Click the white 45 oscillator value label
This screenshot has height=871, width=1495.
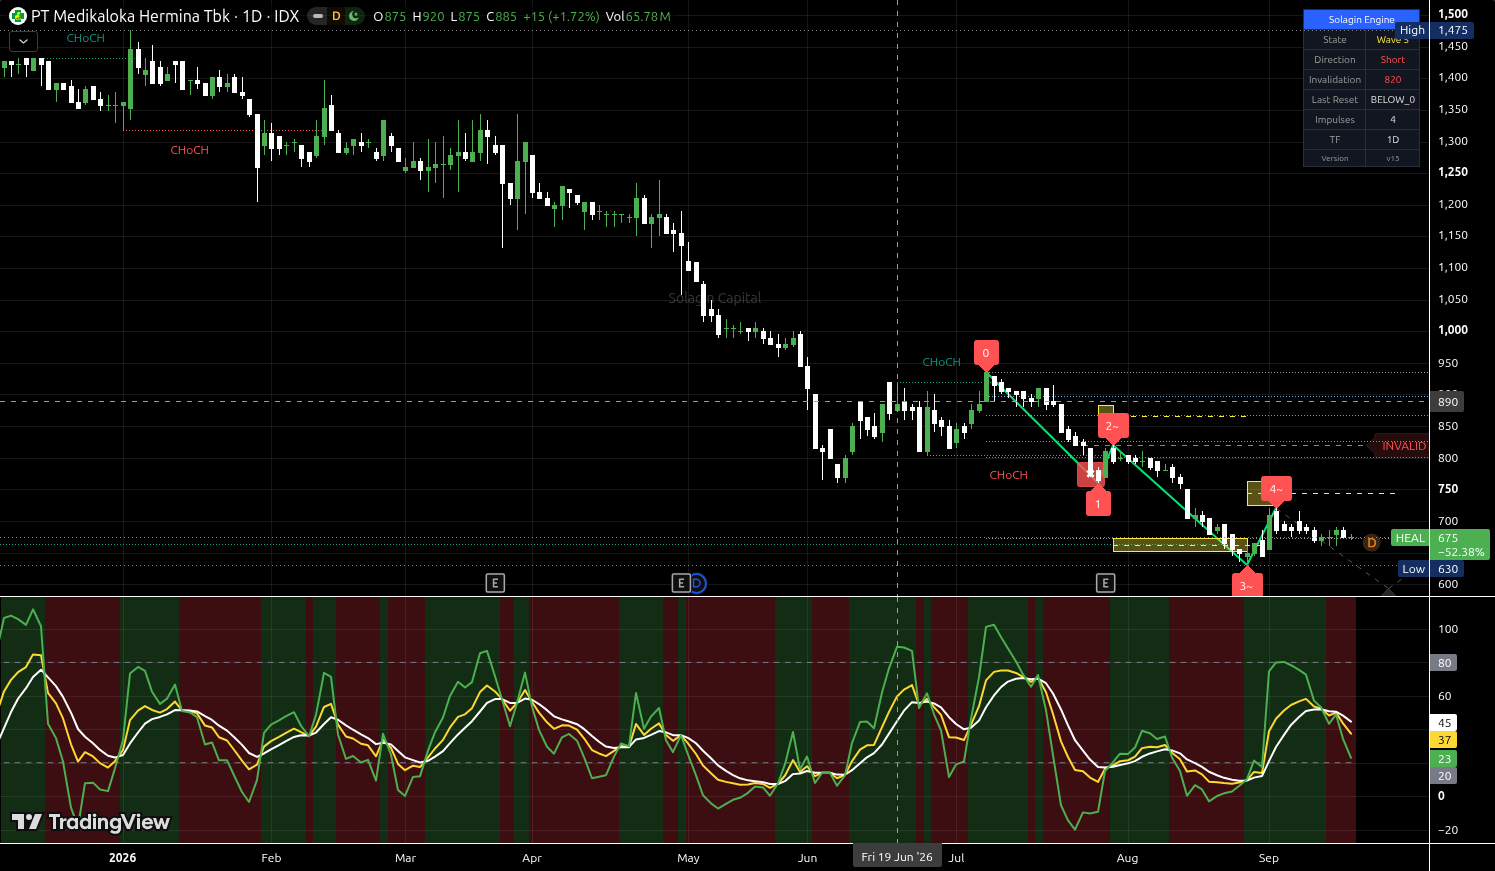1444,723
